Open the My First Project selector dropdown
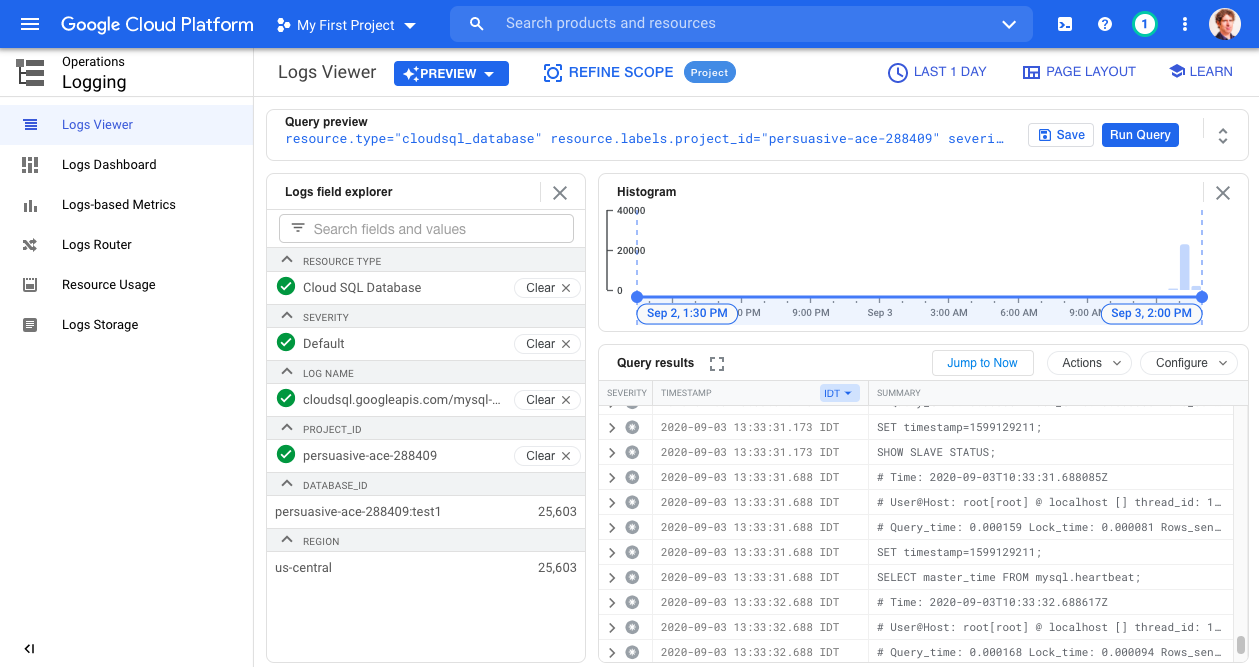 pos(346,25)
